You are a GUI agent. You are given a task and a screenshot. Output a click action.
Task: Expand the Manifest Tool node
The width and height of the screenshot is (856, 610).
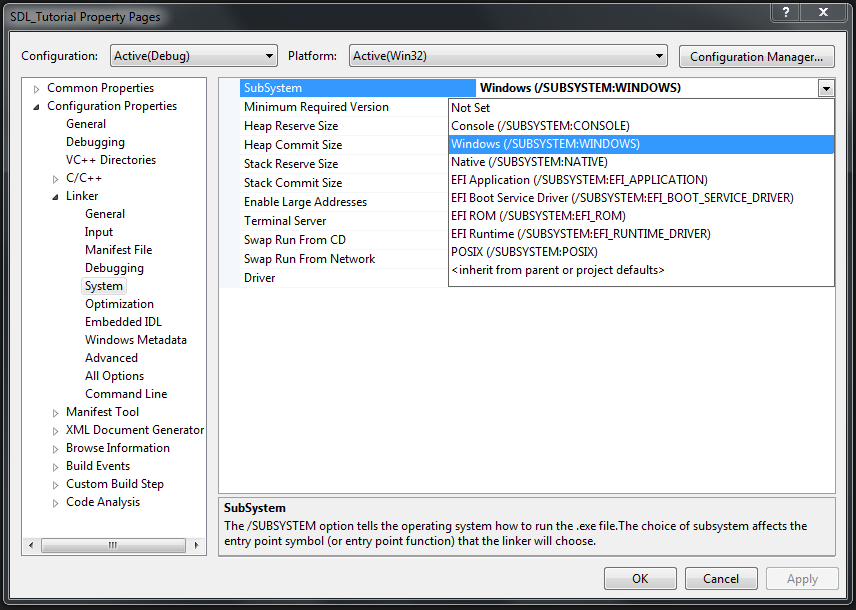(55, 413)
